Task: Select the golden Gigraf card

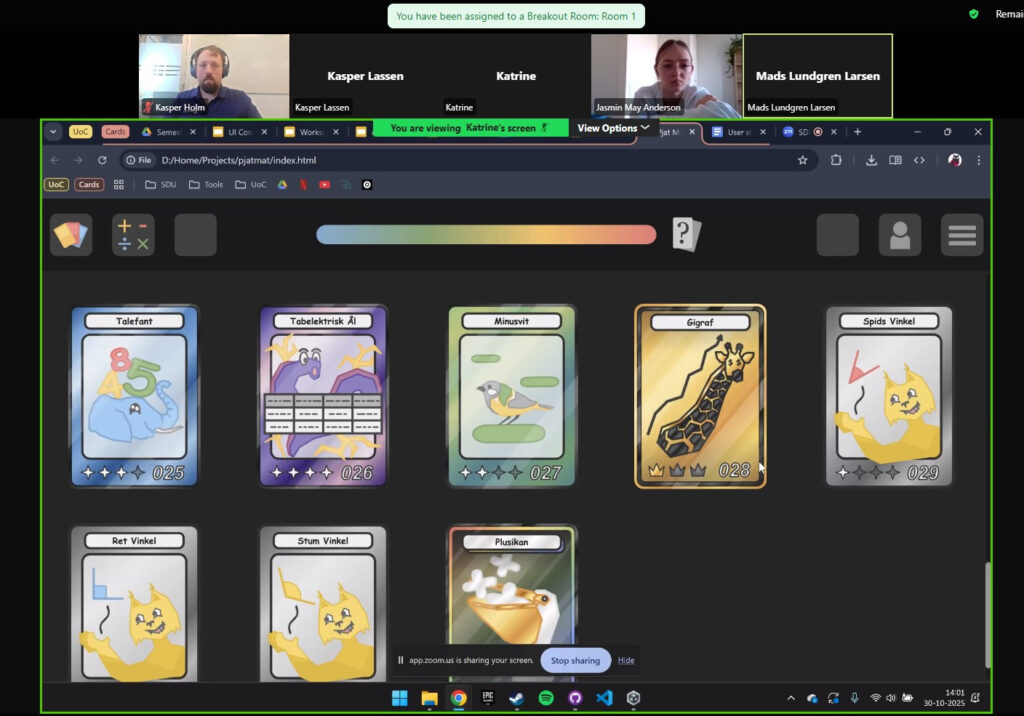Action: click(700, 396)
